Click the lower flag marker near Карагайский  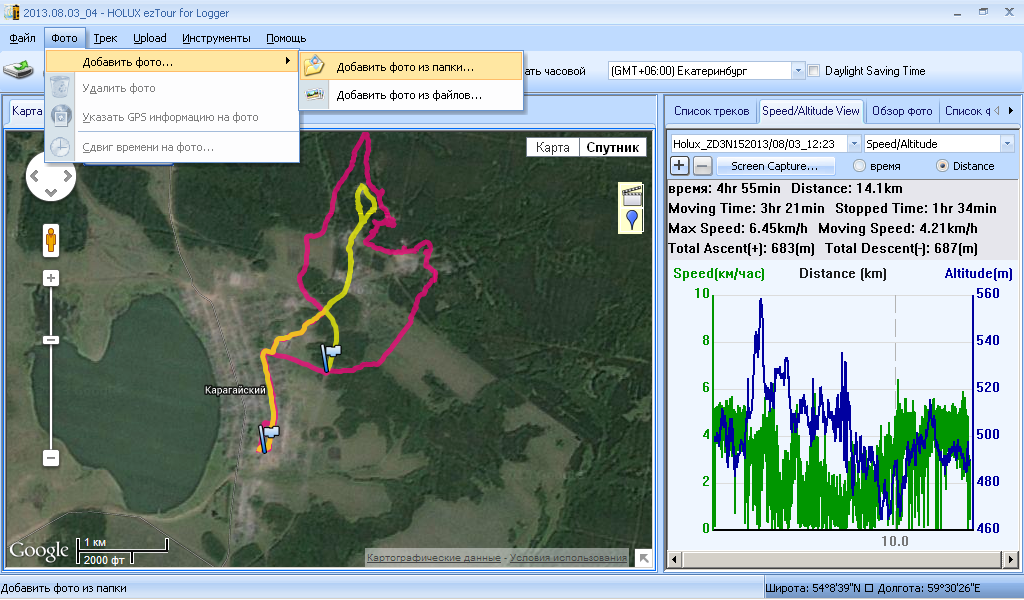(268, 438)
